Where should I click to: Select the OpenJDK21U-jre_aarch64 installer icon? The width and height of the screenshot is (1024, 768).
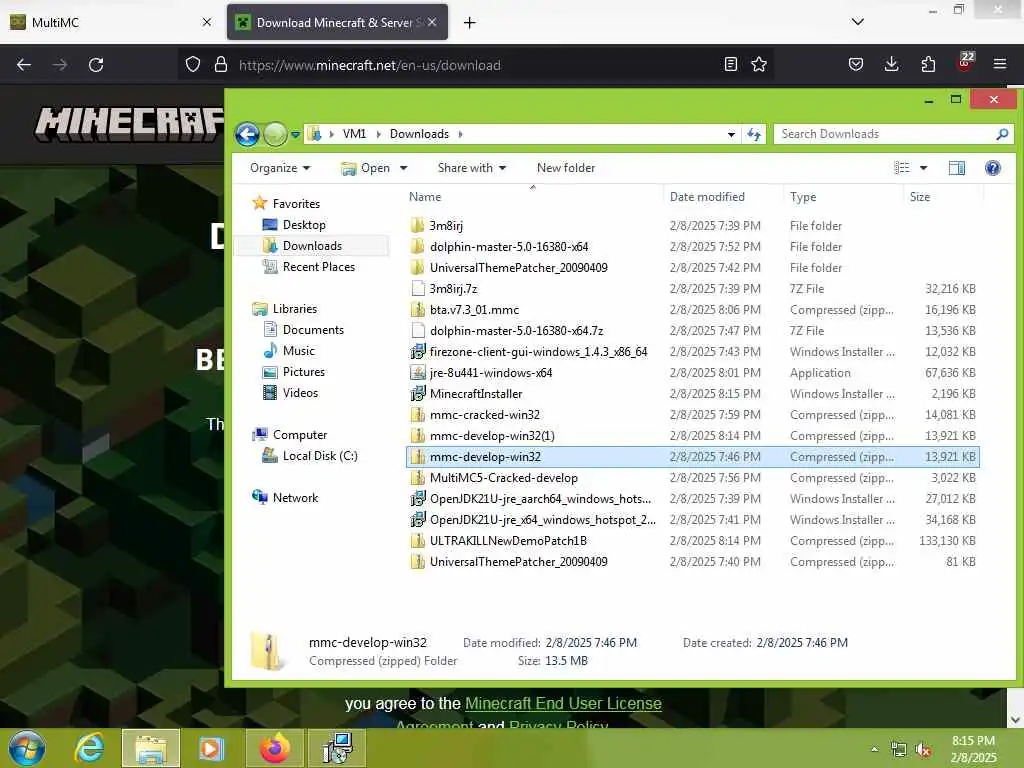point(418,498)
